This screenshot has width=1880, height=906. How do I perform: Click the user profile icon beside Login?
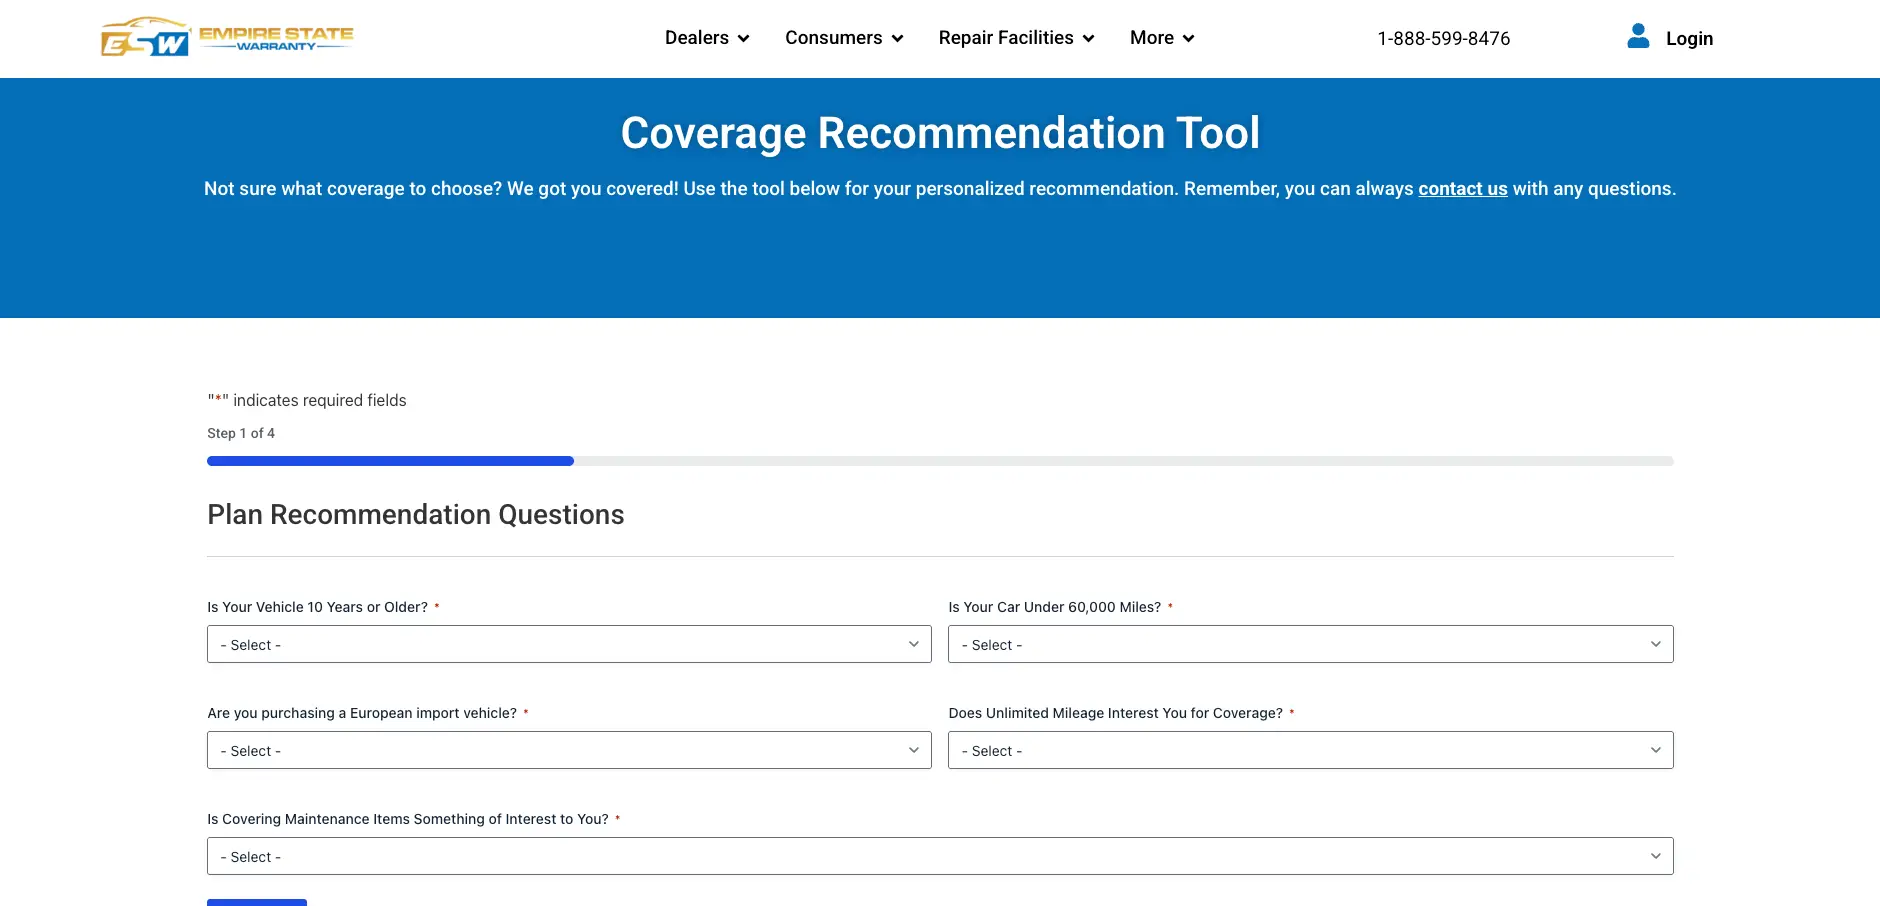pos(1638,36)
